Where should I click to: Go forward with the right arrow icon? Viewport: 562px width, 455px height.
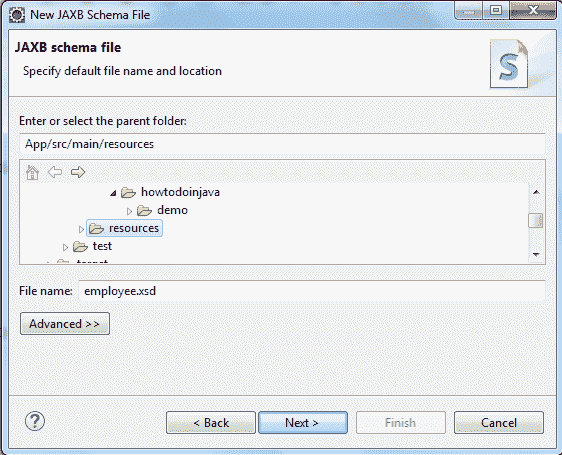coord(78,172)
